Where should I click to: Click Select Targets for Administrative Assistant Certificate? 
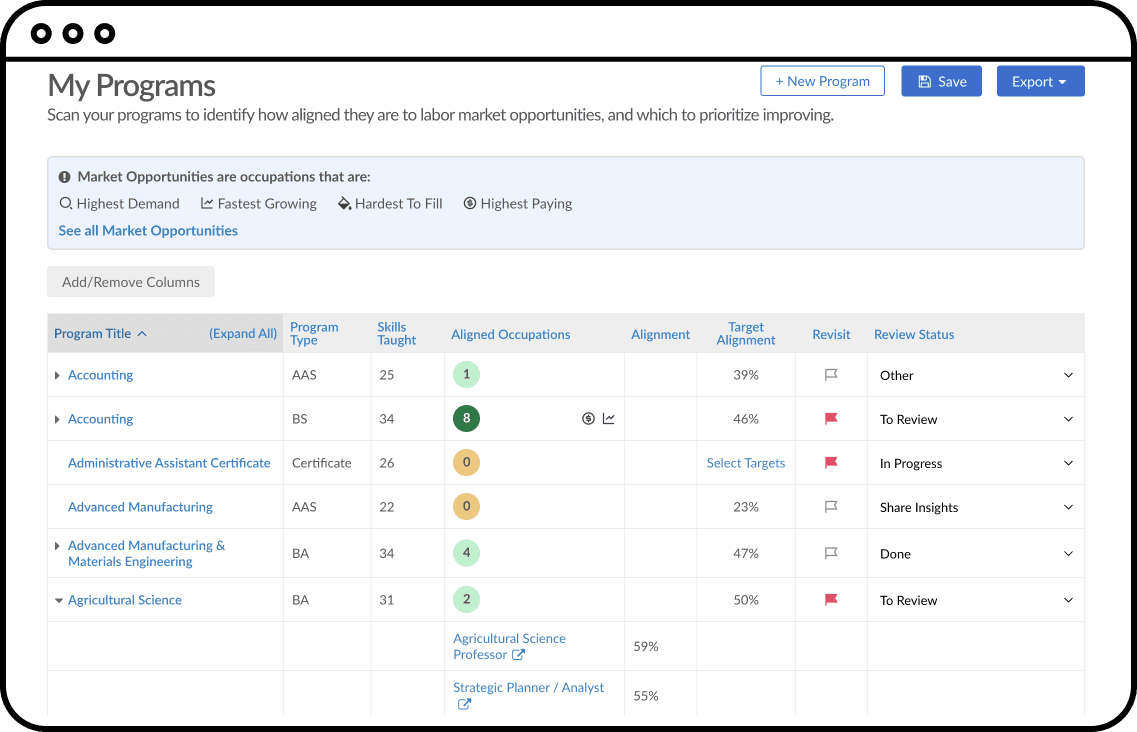(746, 463)
